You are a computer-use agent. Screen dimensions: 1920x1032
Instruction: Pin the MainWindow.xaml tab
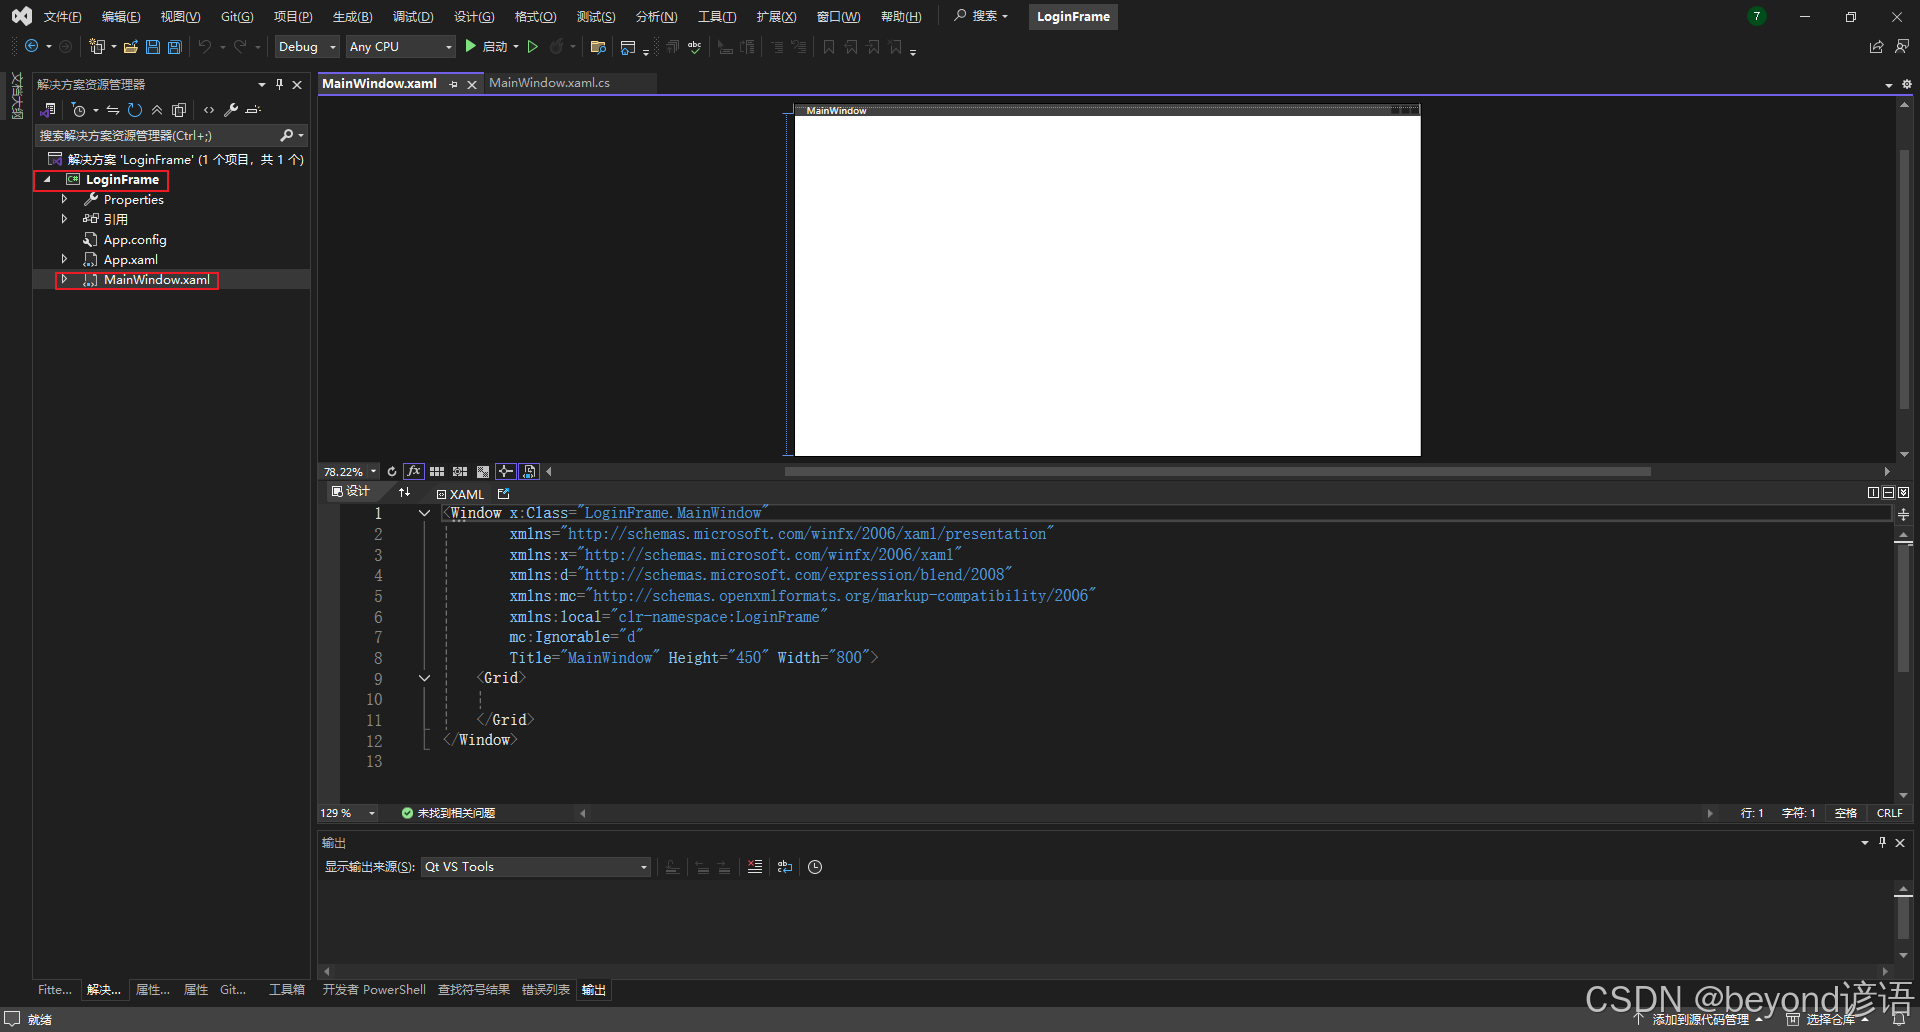[454, 84]
